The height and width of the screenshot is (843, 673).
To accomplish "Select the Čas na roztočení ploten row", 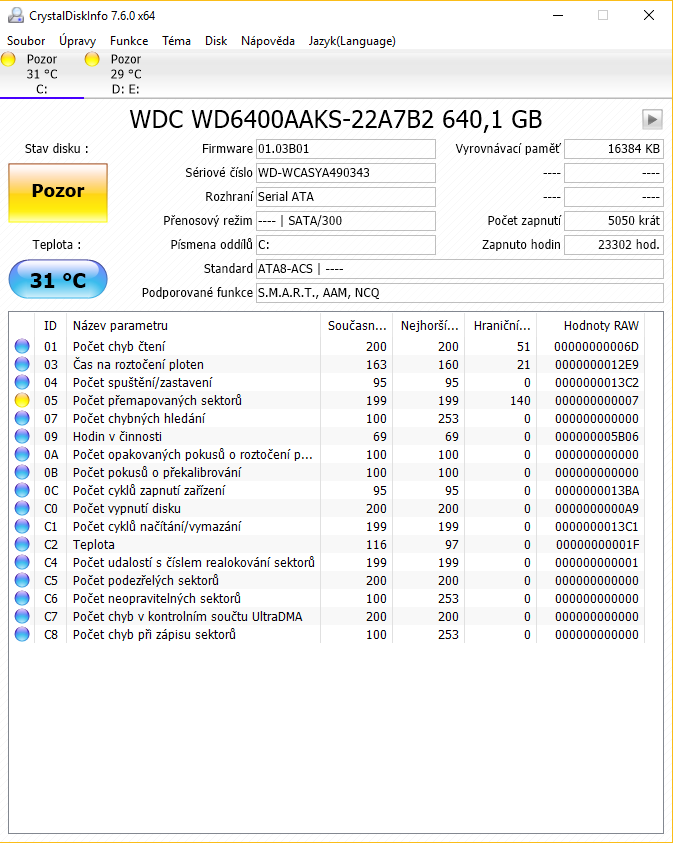I will [x=327, y=365].
